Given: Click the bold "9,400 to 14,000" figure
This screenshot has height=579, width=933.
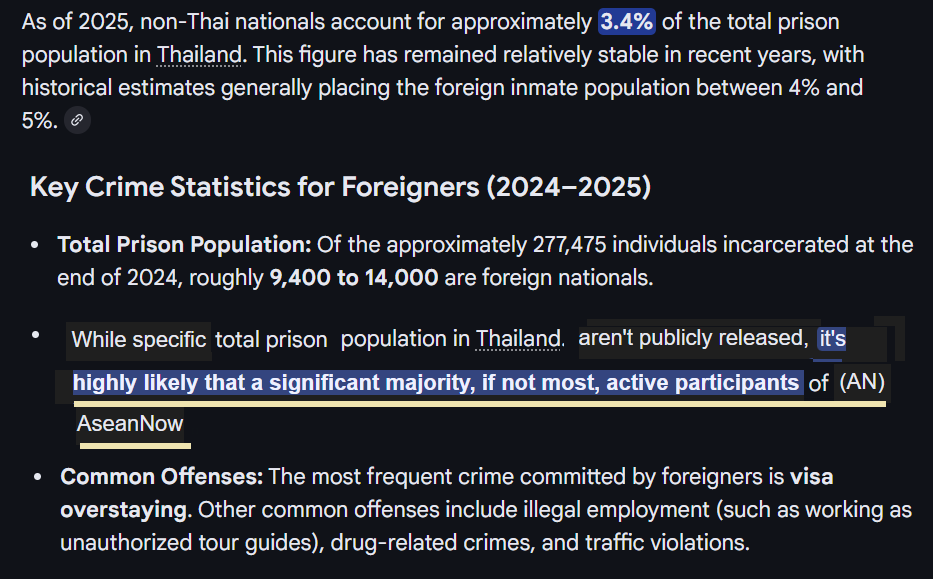Looking at the screenshot, I should coord(353,277).
